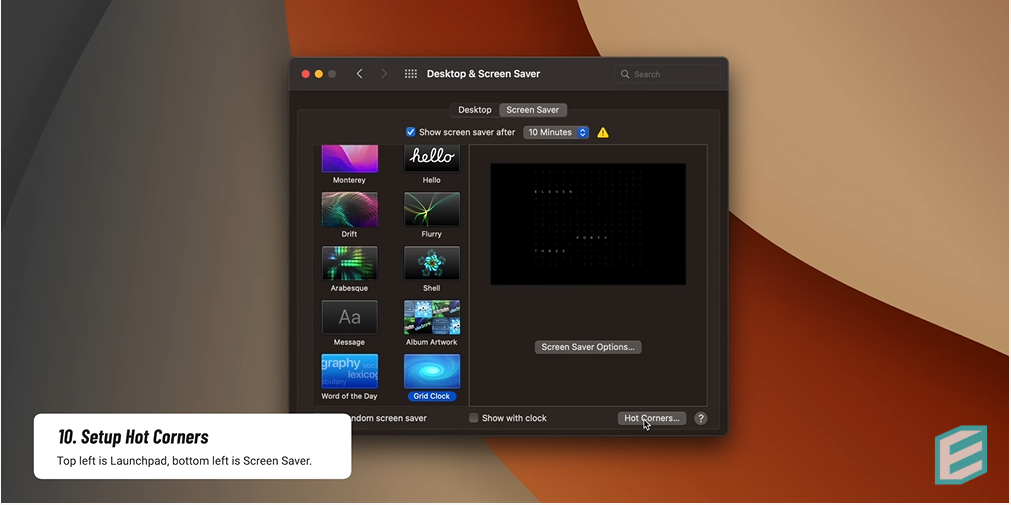This screenshot has width=1011, height=505.
Task: Open the all-preferences grid icon
Action: 411,74
